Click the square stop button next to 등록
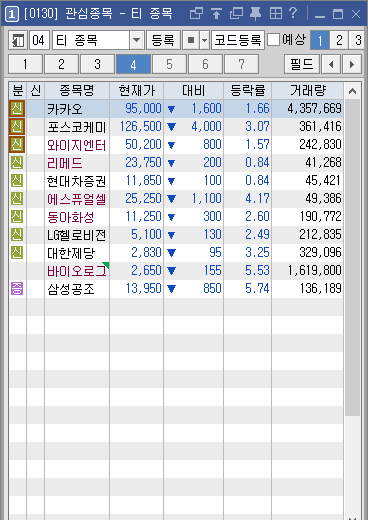The width and height of the screenshot is (368, 520). 191,40
